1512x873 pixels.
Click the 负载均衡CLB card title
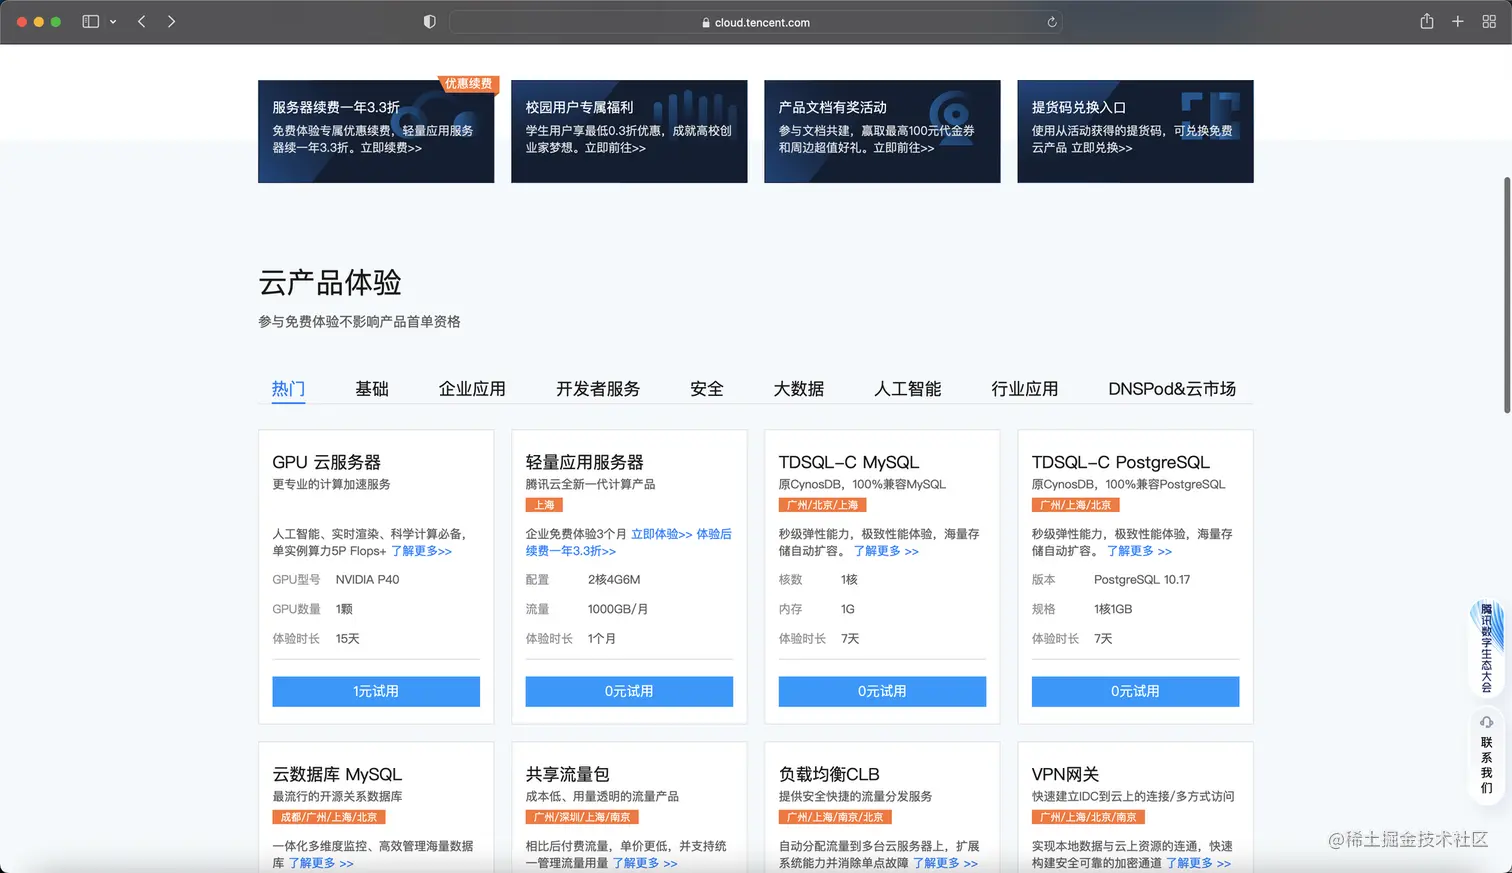click(829, 774)
